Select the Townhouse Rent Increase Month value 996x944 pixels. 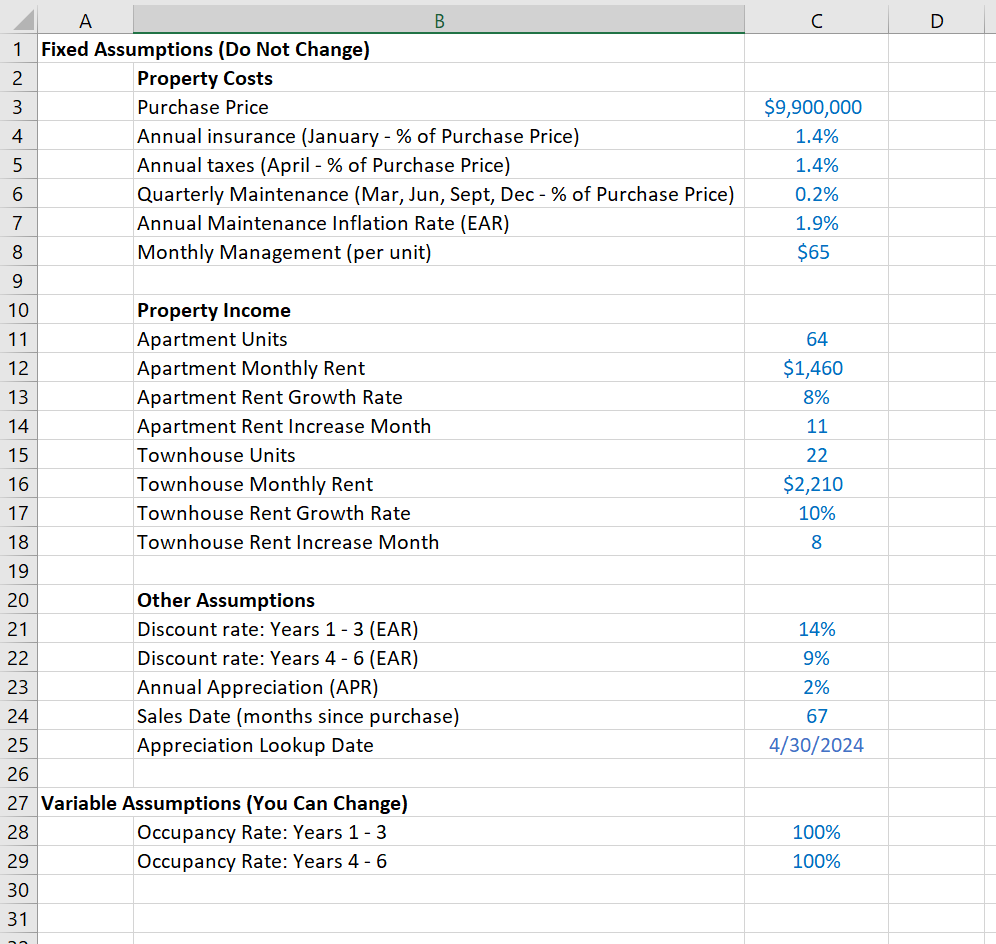tap(816, 542)
